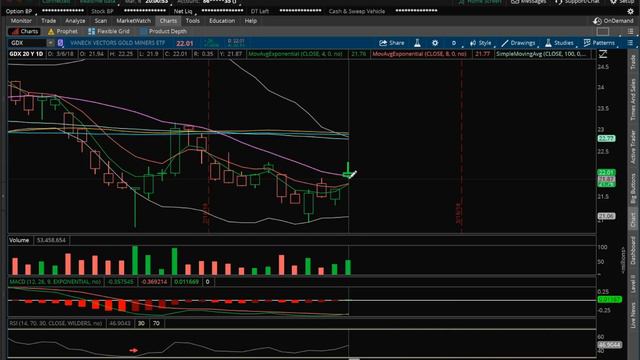Open the Dashboard sidebar tab
640x360 pixels.
[633, 250]
